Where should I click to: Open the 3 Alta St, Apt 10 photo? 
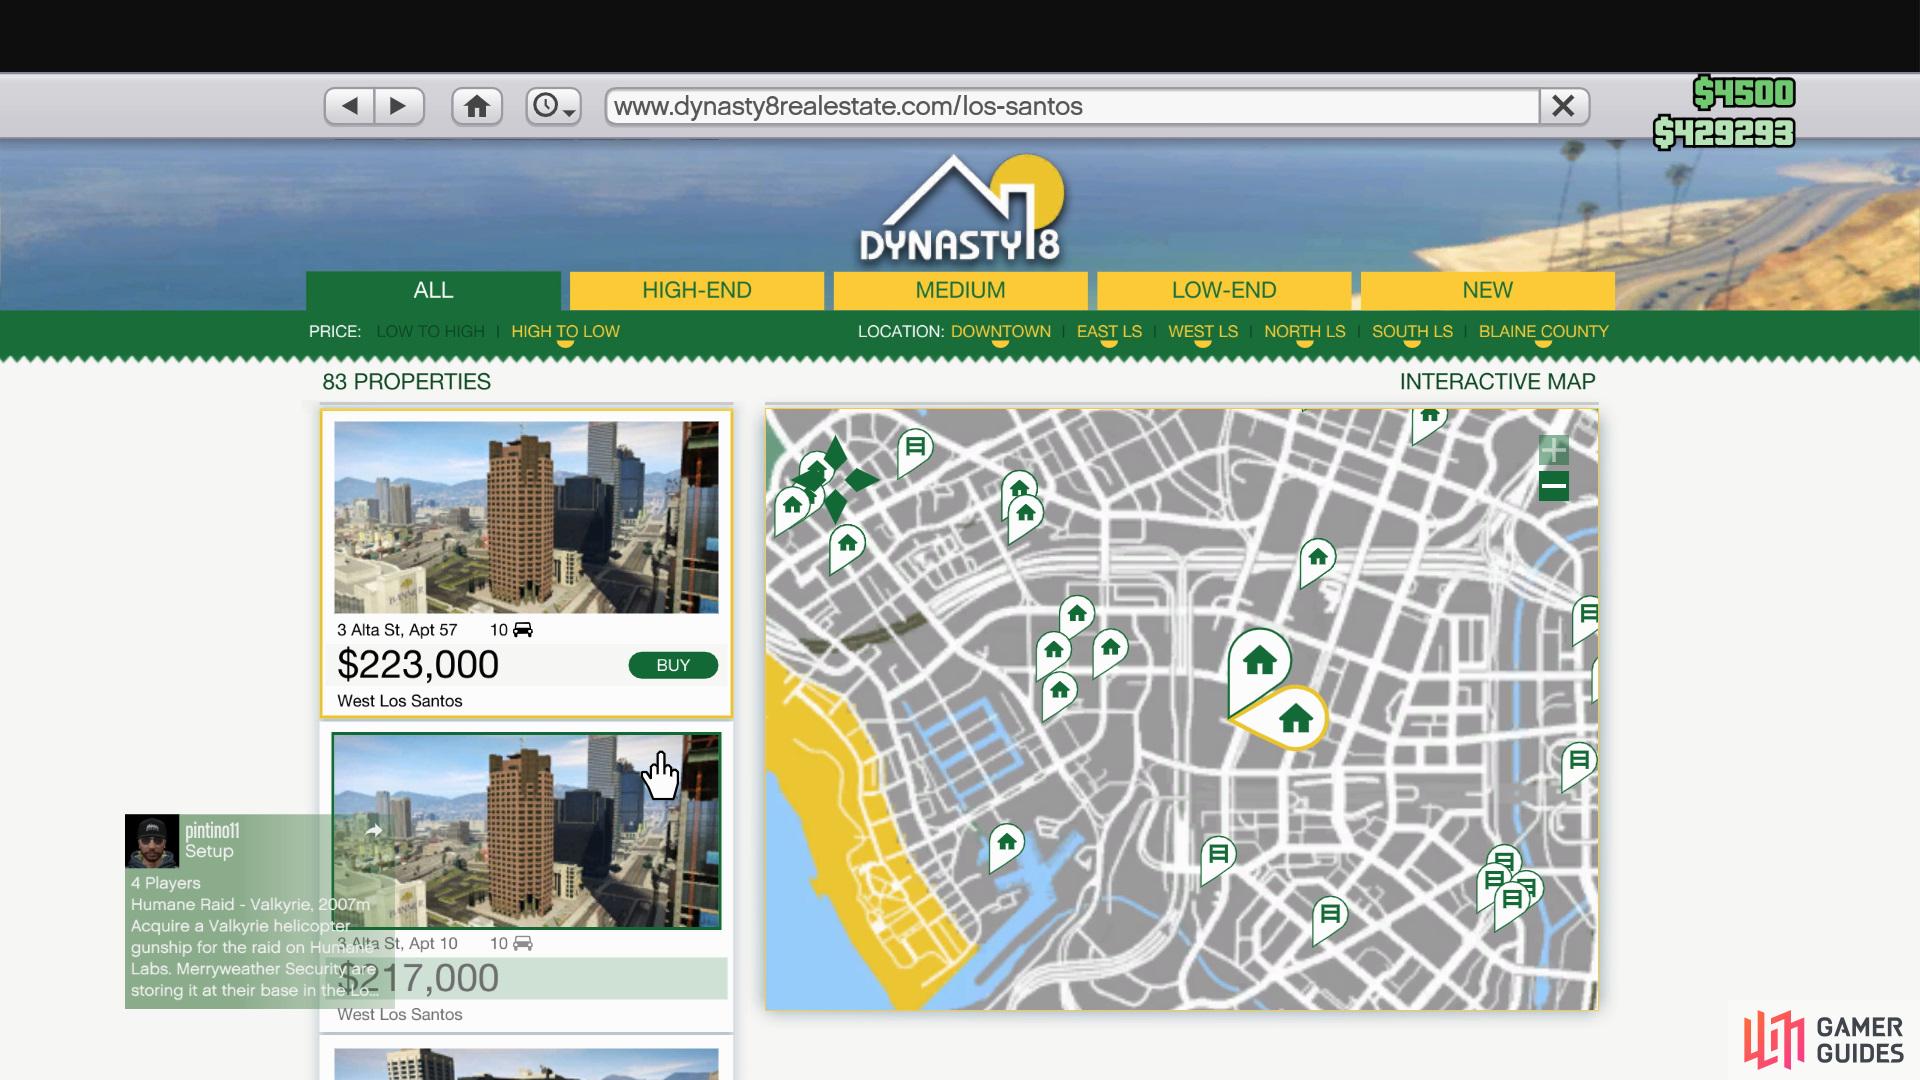coord(526,831)
